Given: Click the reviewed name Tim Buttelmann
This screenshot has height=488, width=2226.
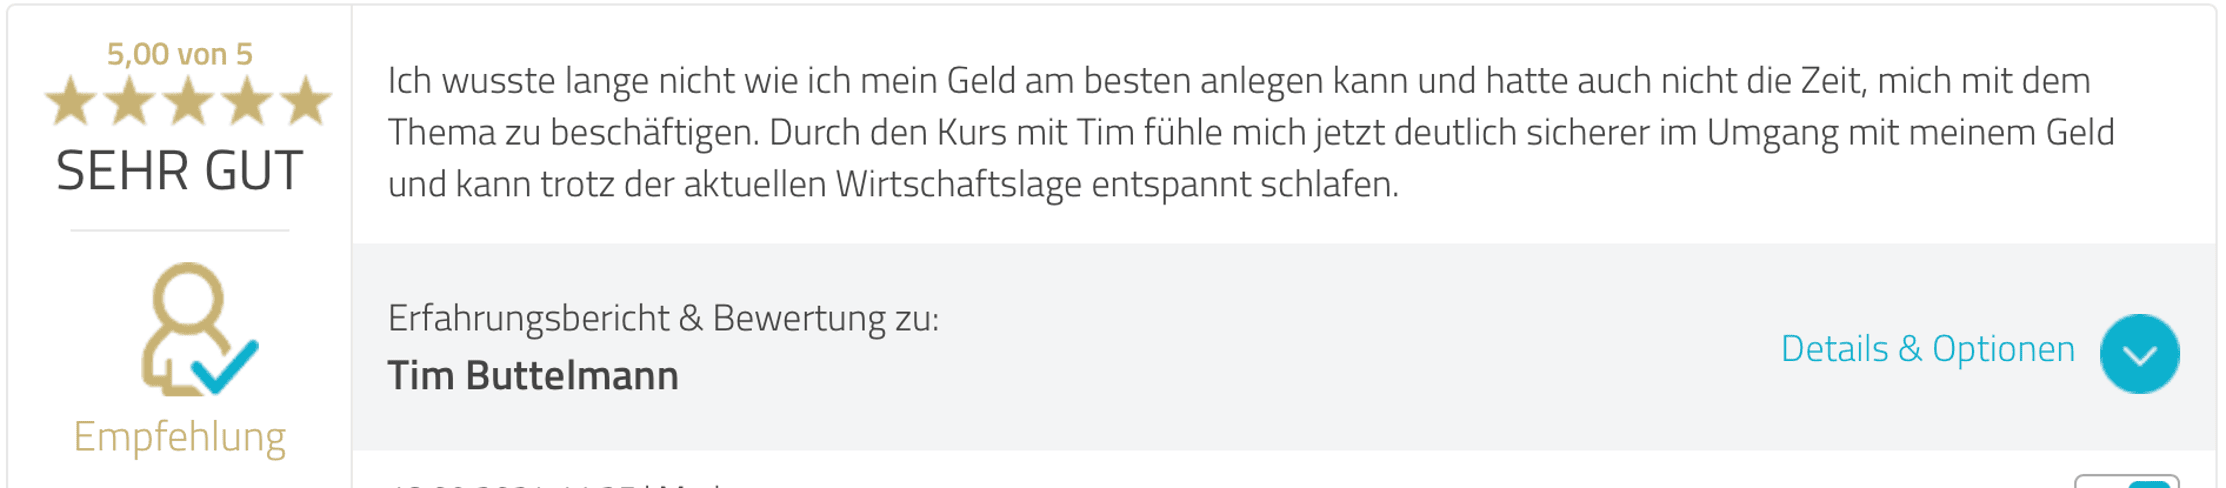Looking at the screenshot, I should click(x=533, y=376).
